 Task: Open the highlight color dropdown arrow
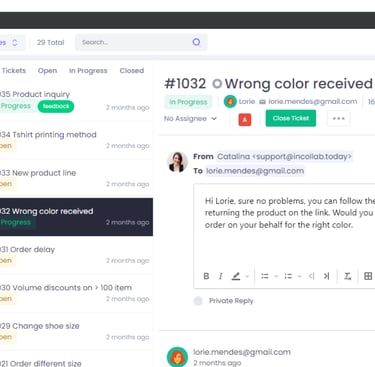pyautogui.click(x=247, y=276)
